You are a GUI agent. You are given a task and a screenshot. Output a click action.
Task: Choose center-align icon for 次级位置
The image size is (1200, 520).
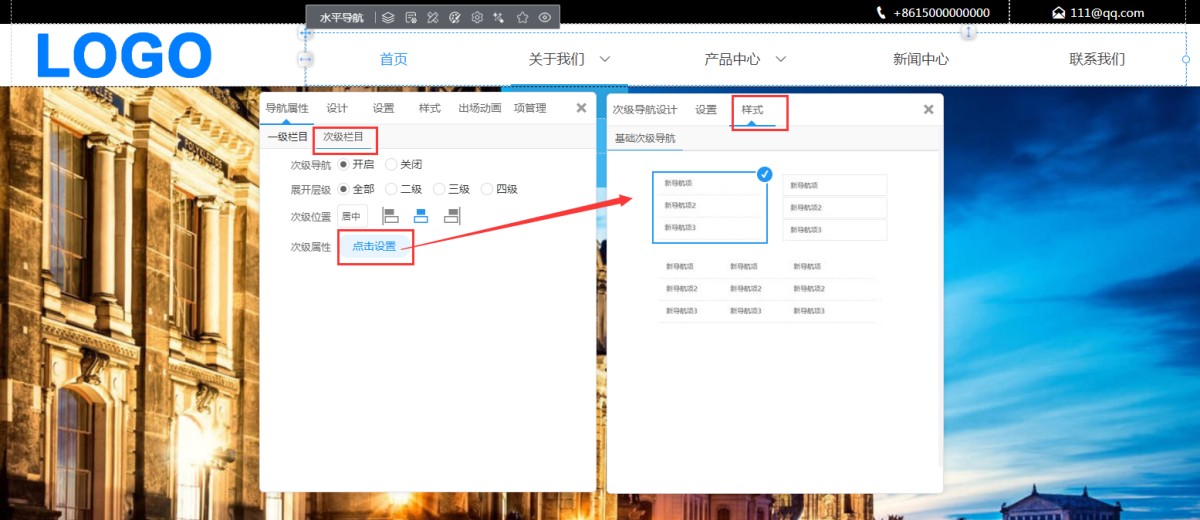pyautogui.click(x=421, y=215)
